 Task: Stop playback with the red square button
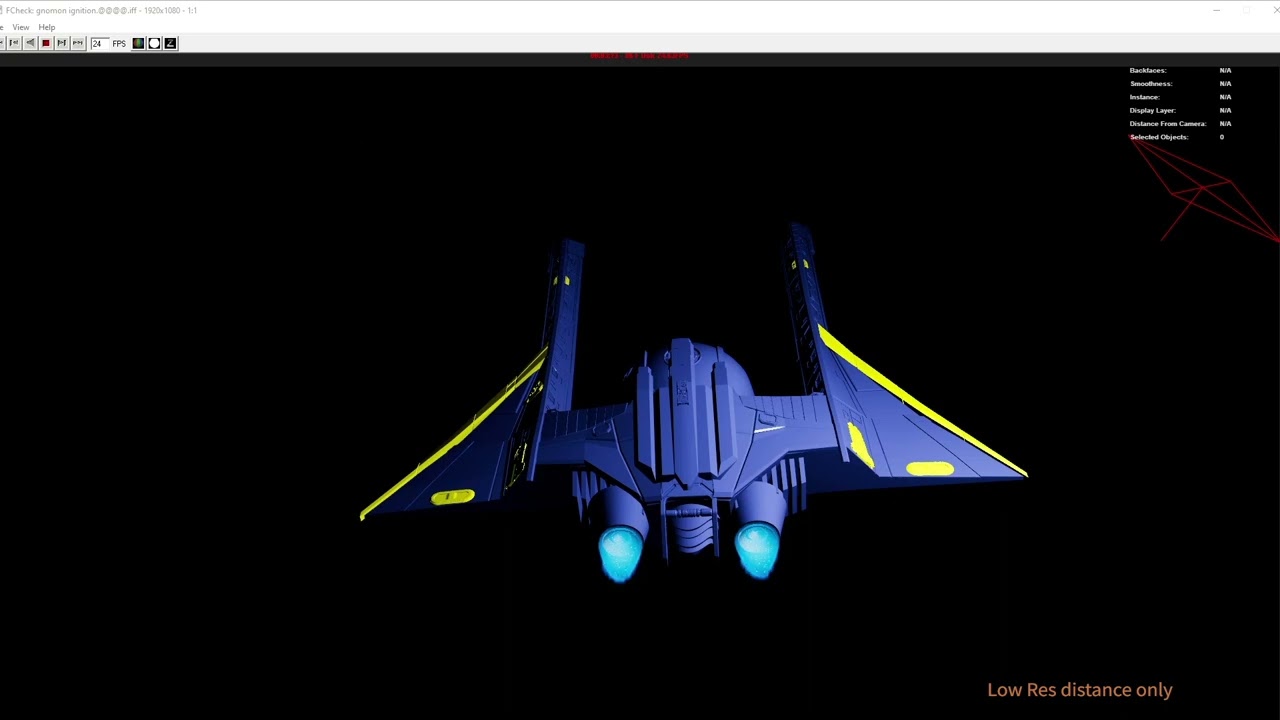46,43
